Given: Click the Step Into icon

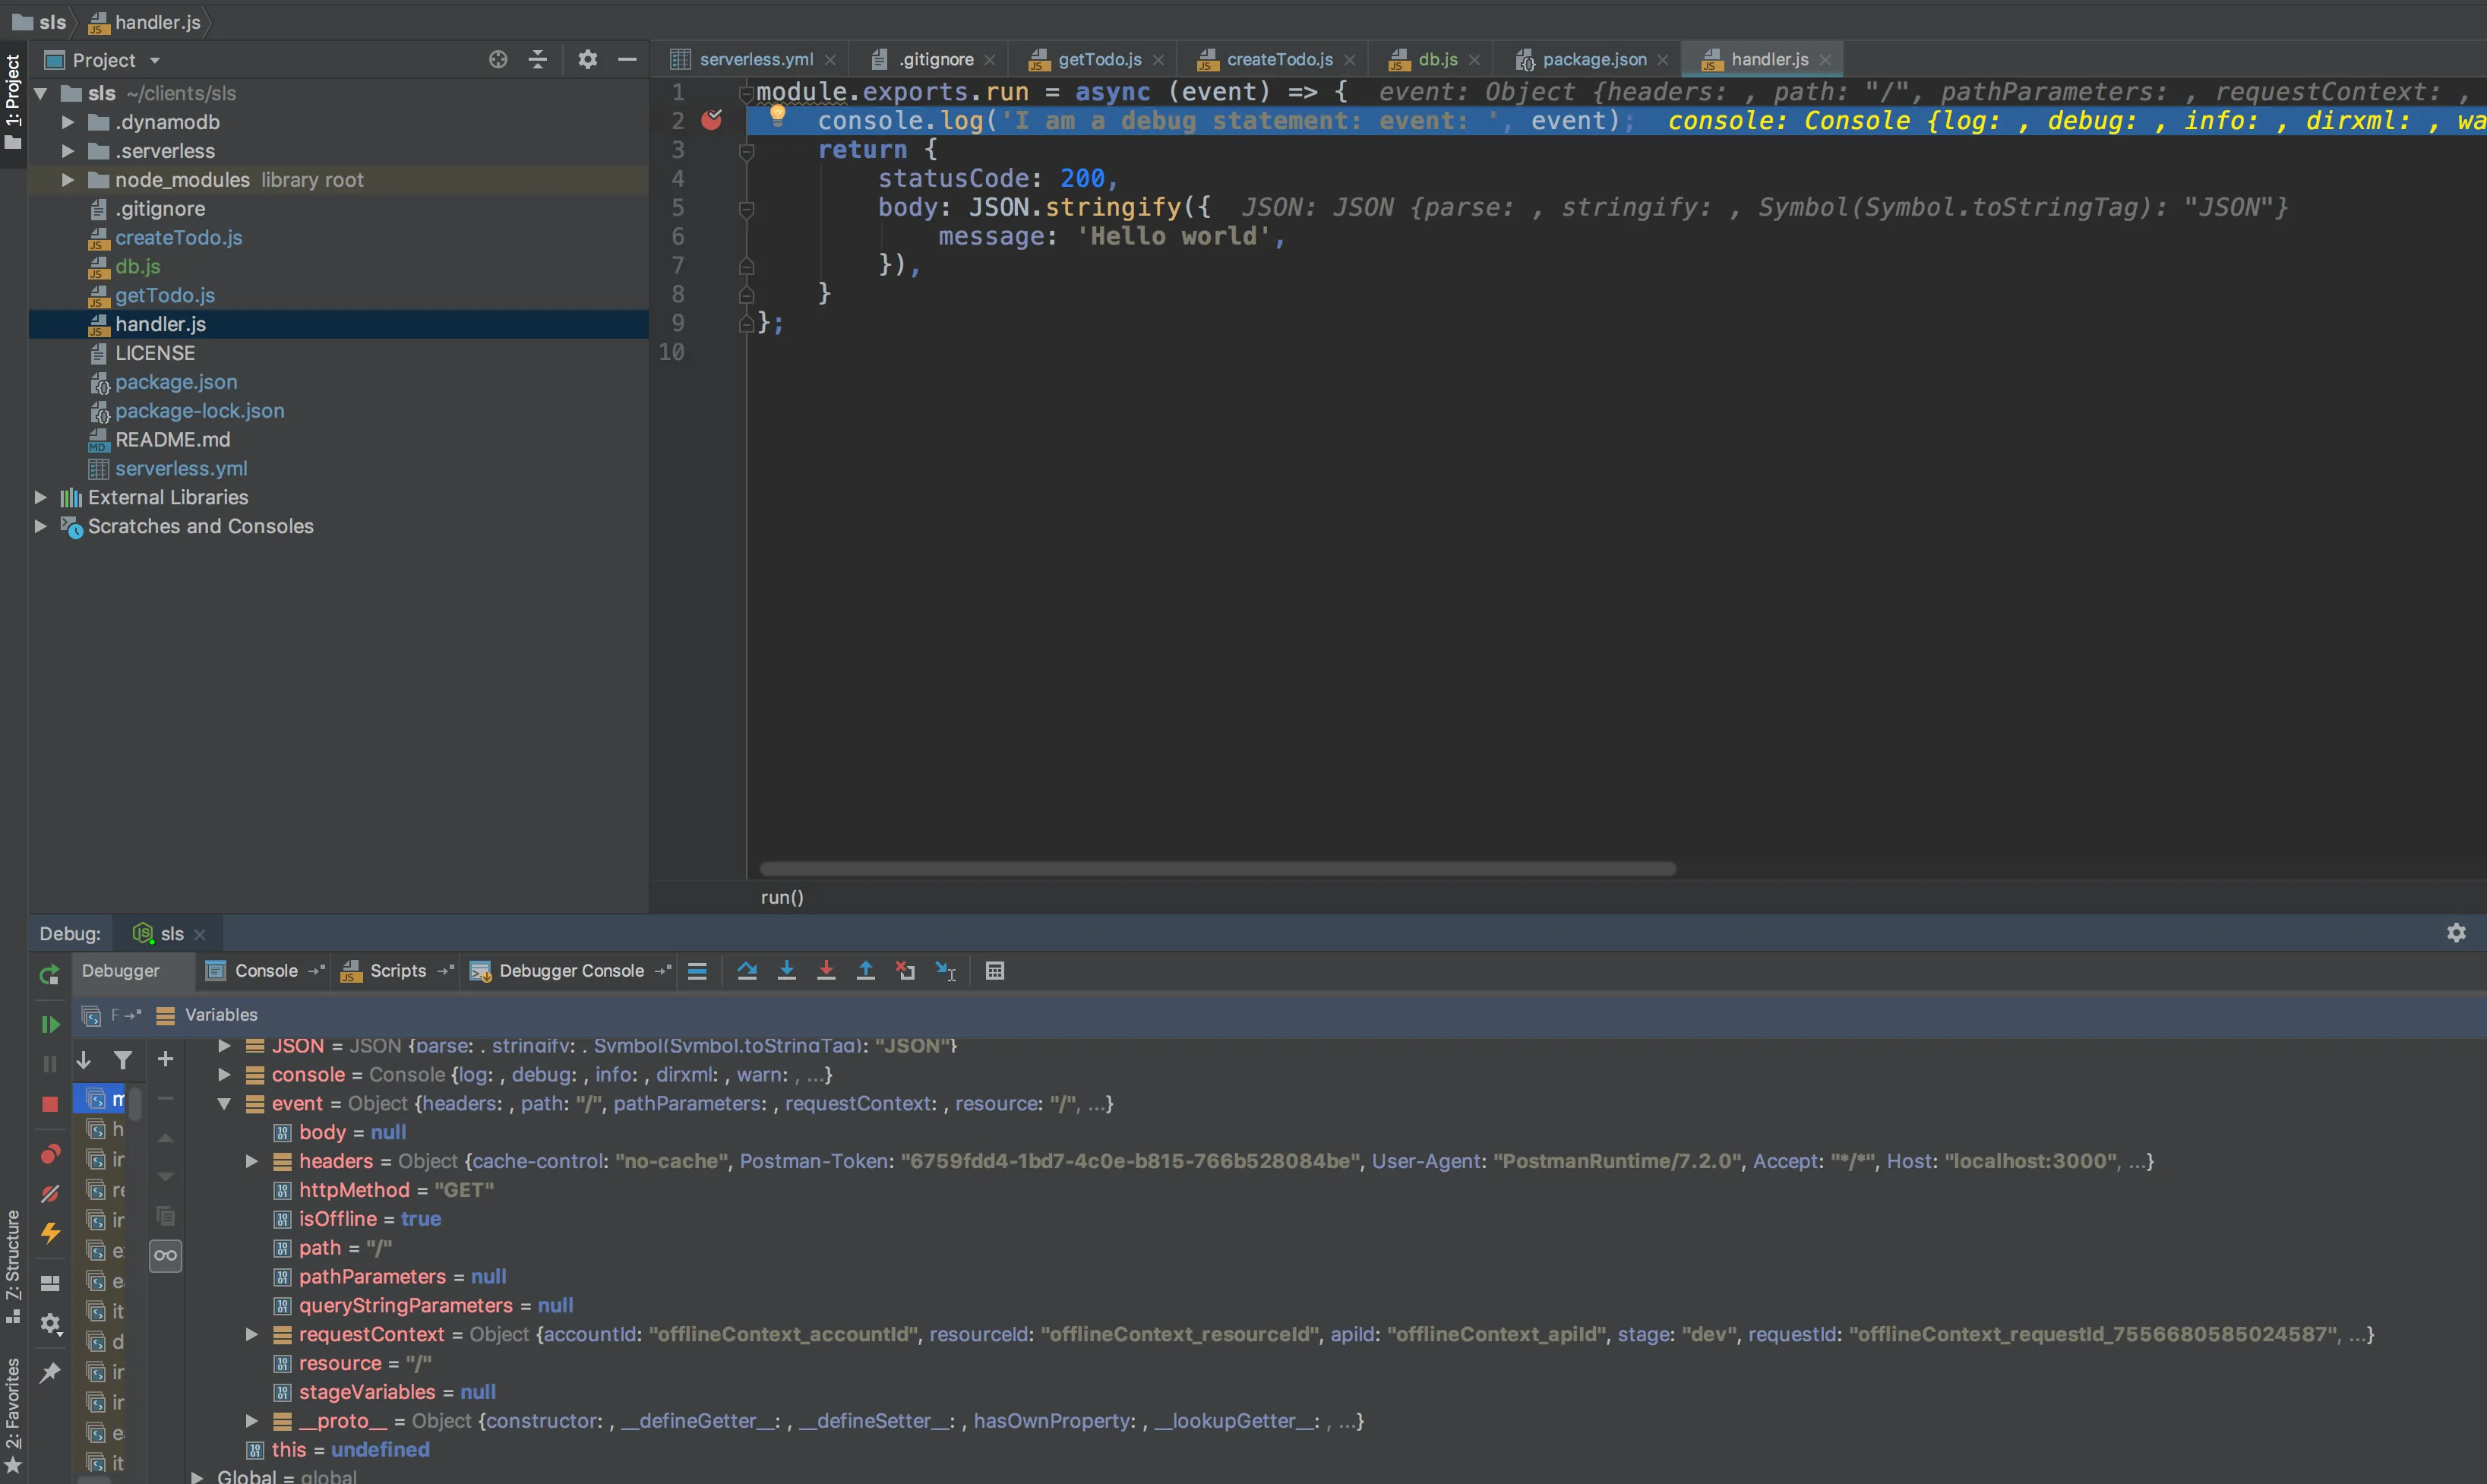Looking at the screenshot, I should (787, 971).
